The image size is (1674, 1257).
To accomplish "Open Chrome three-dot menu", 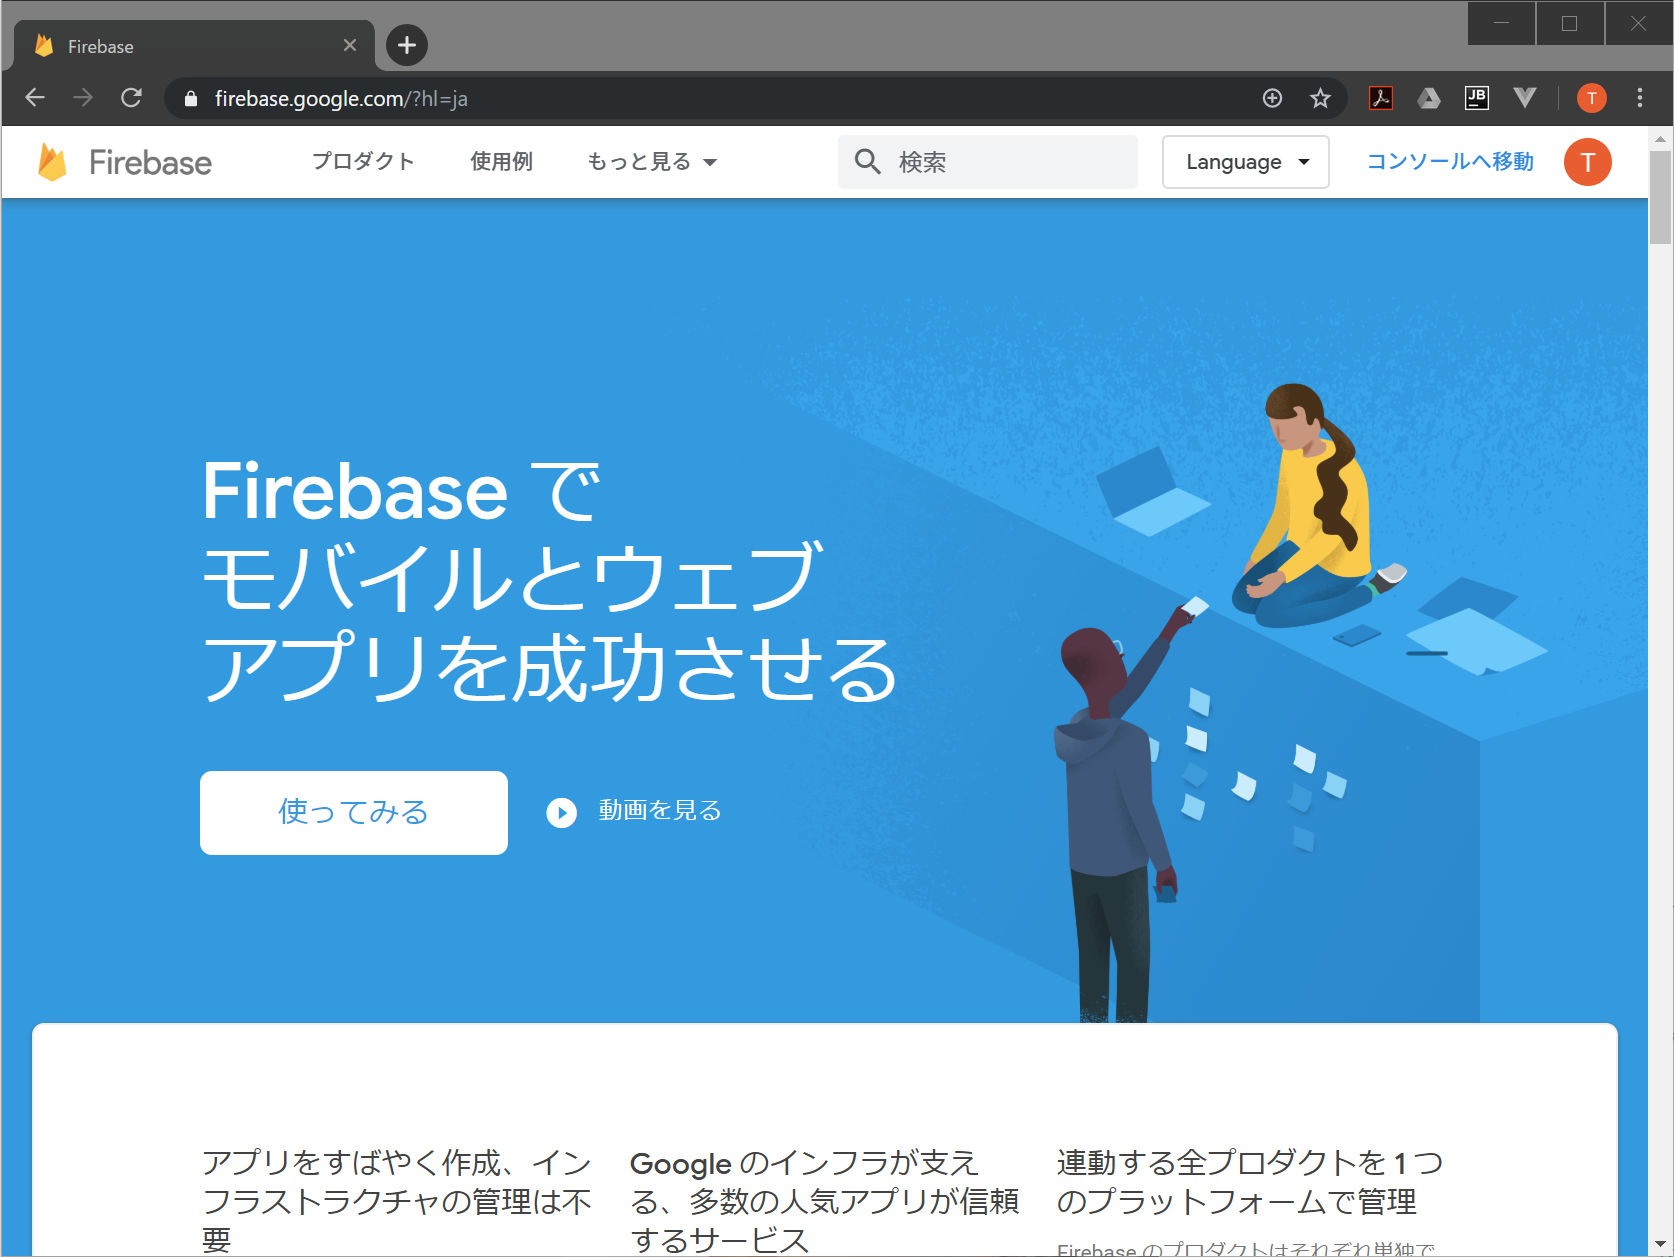I will tap(1640, 98).
